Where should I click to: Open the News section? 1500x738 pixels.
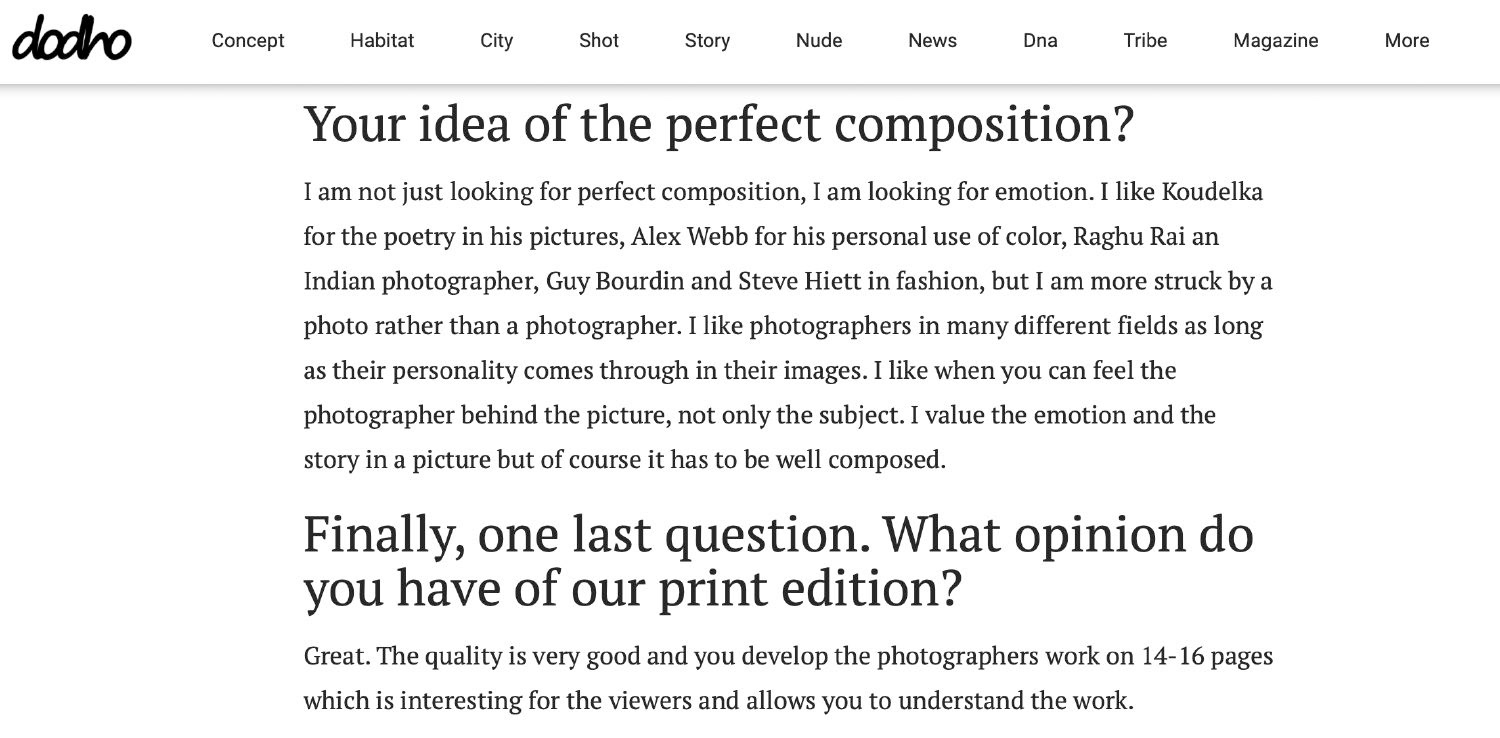point(932,41)
